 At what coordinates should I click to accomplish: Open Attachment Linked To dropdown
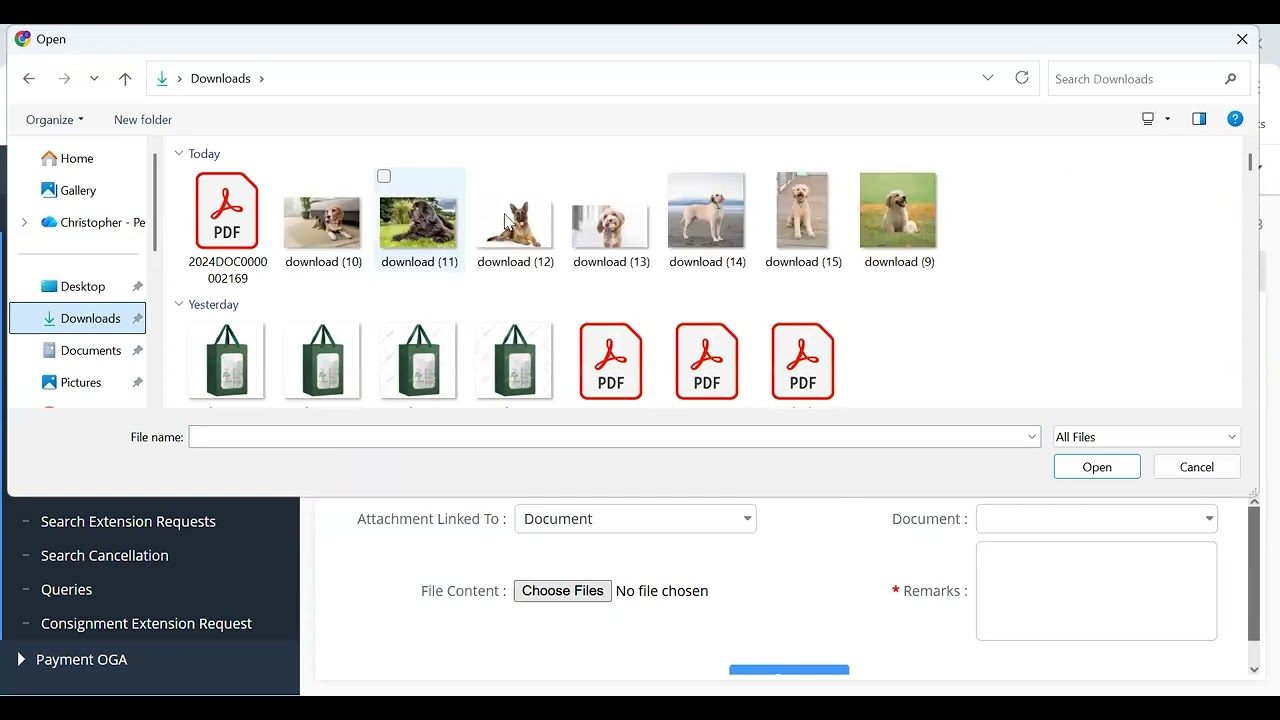pos(636,519)
